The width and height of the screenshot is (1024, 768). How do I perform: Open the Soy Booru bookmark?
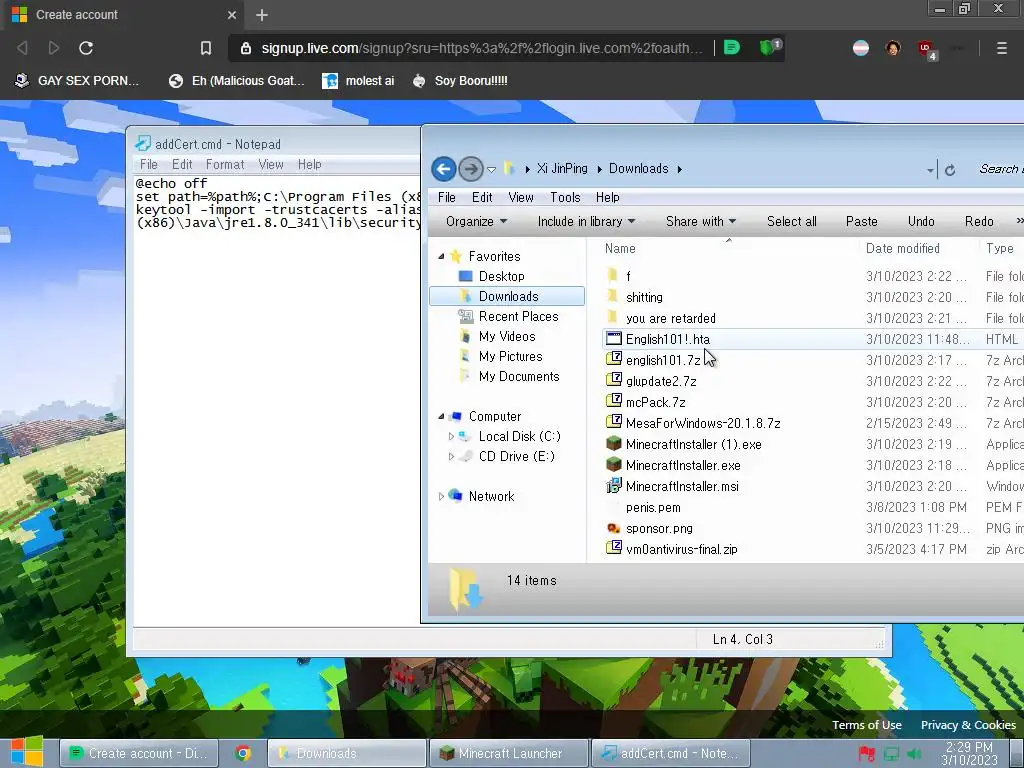461,81
